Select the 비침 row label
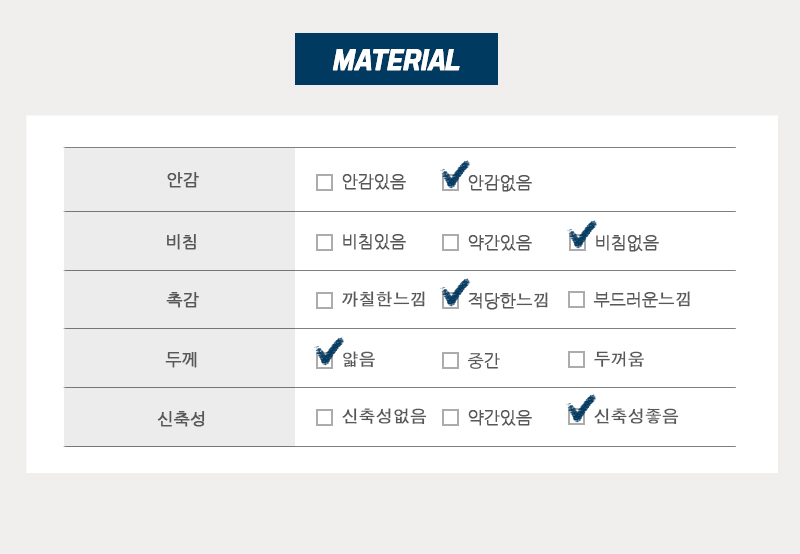 180,241
